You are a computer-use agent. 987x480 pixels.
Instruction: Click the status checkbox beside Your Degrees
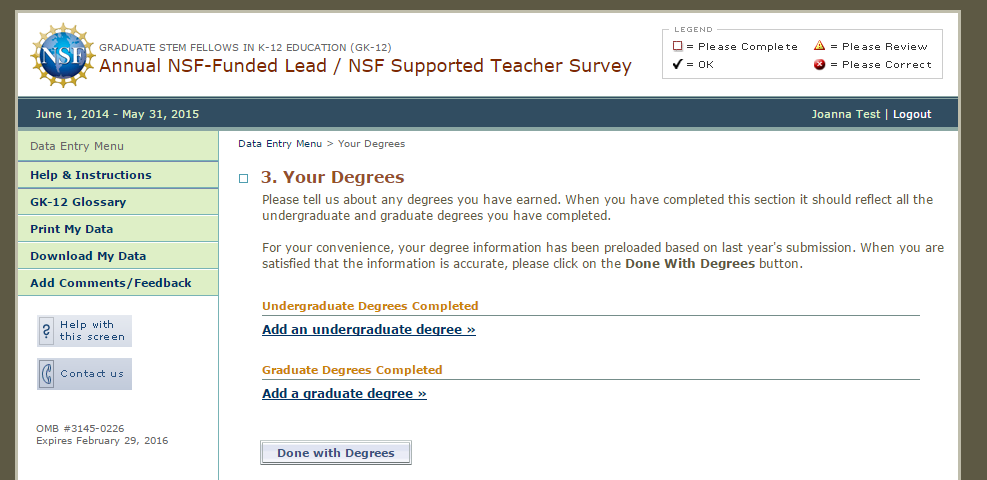point(243,179)
